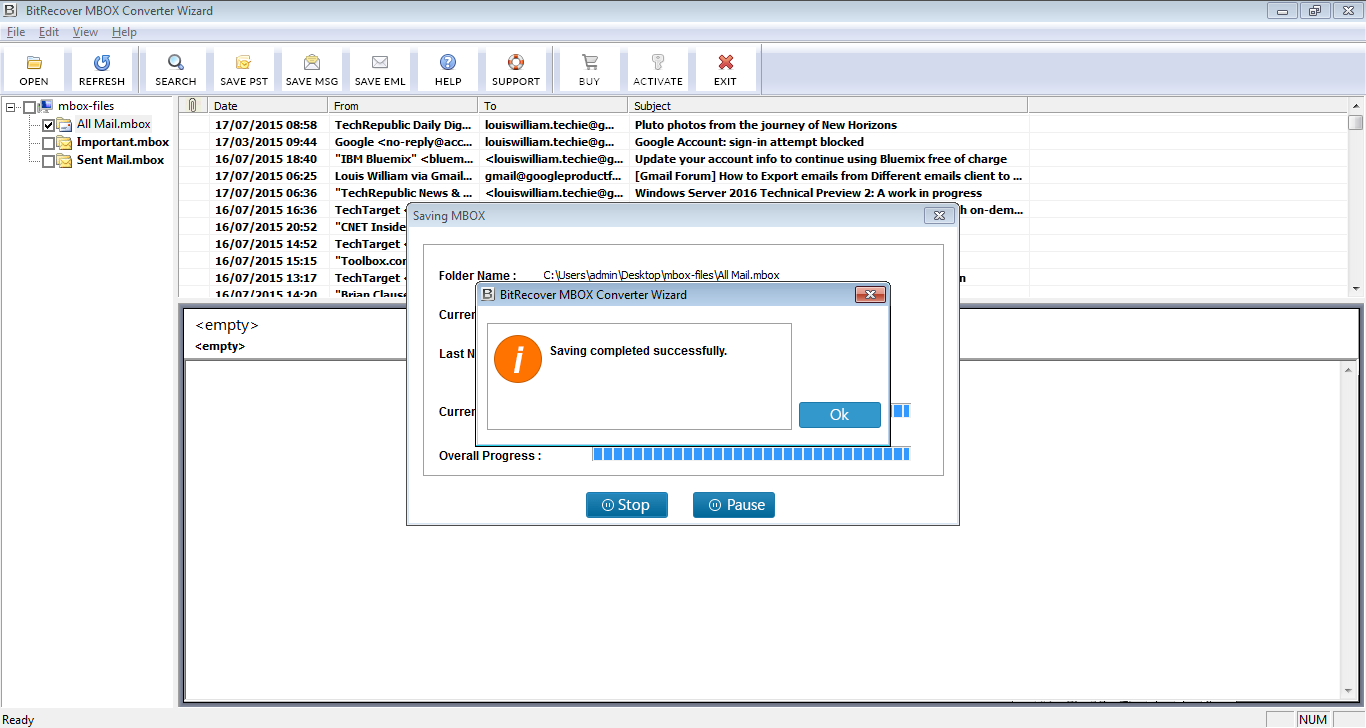Close the Saving MBOX dialog
The height and width of the screenshot is (728, 1366).
(x=938, y=215)
